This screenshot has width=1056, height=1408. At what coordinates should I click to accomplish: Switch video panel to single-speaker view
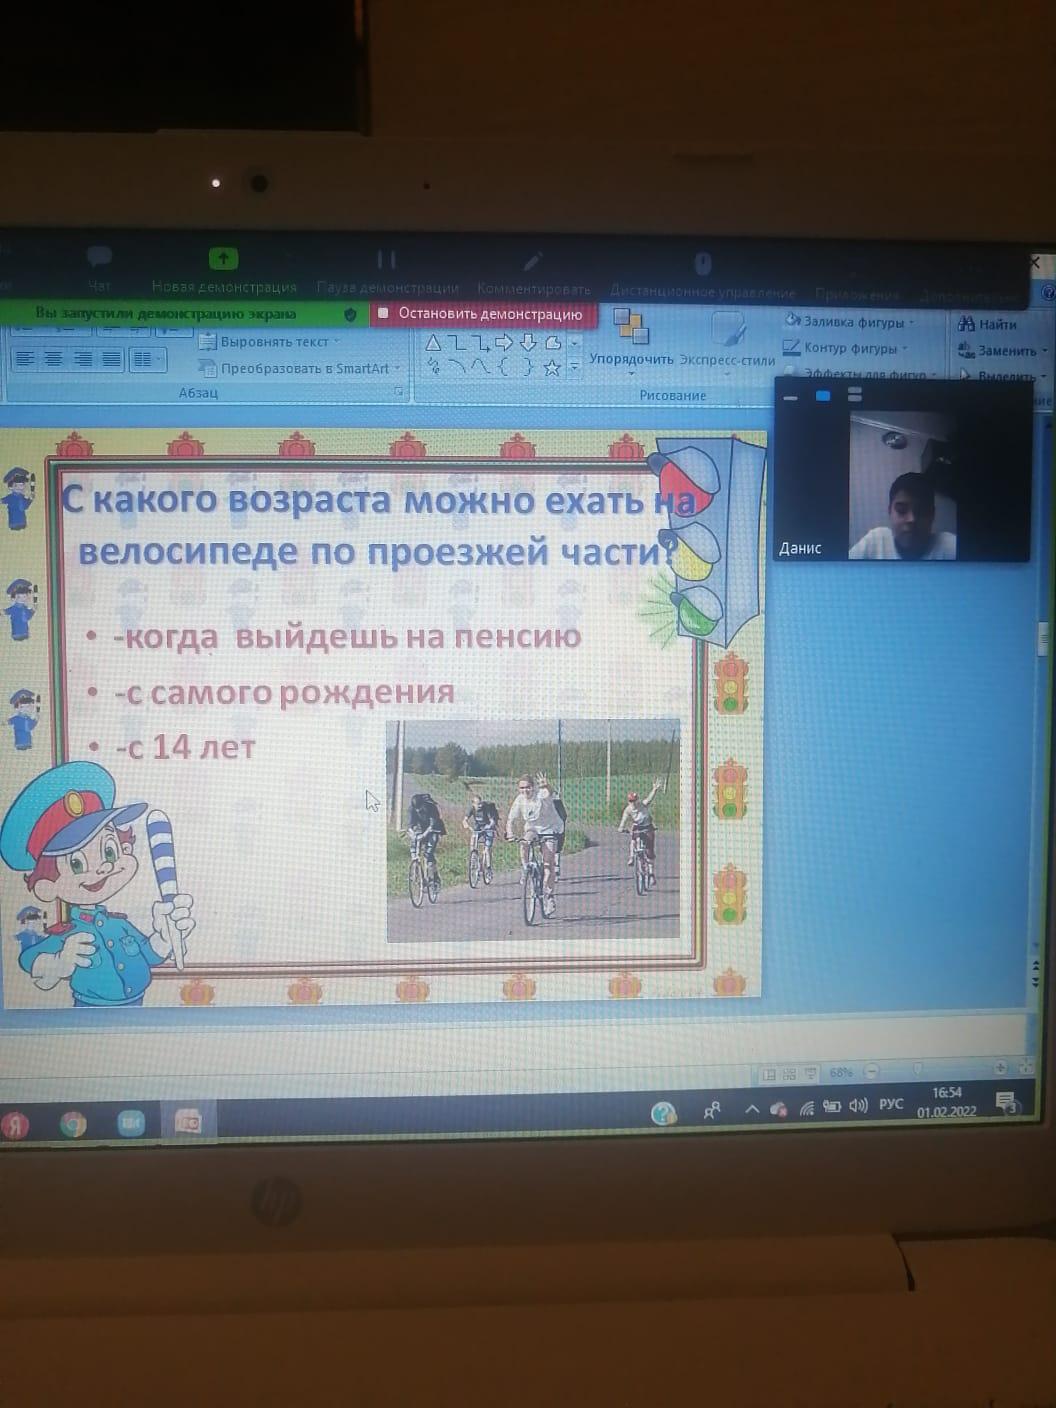click(823, 396)
